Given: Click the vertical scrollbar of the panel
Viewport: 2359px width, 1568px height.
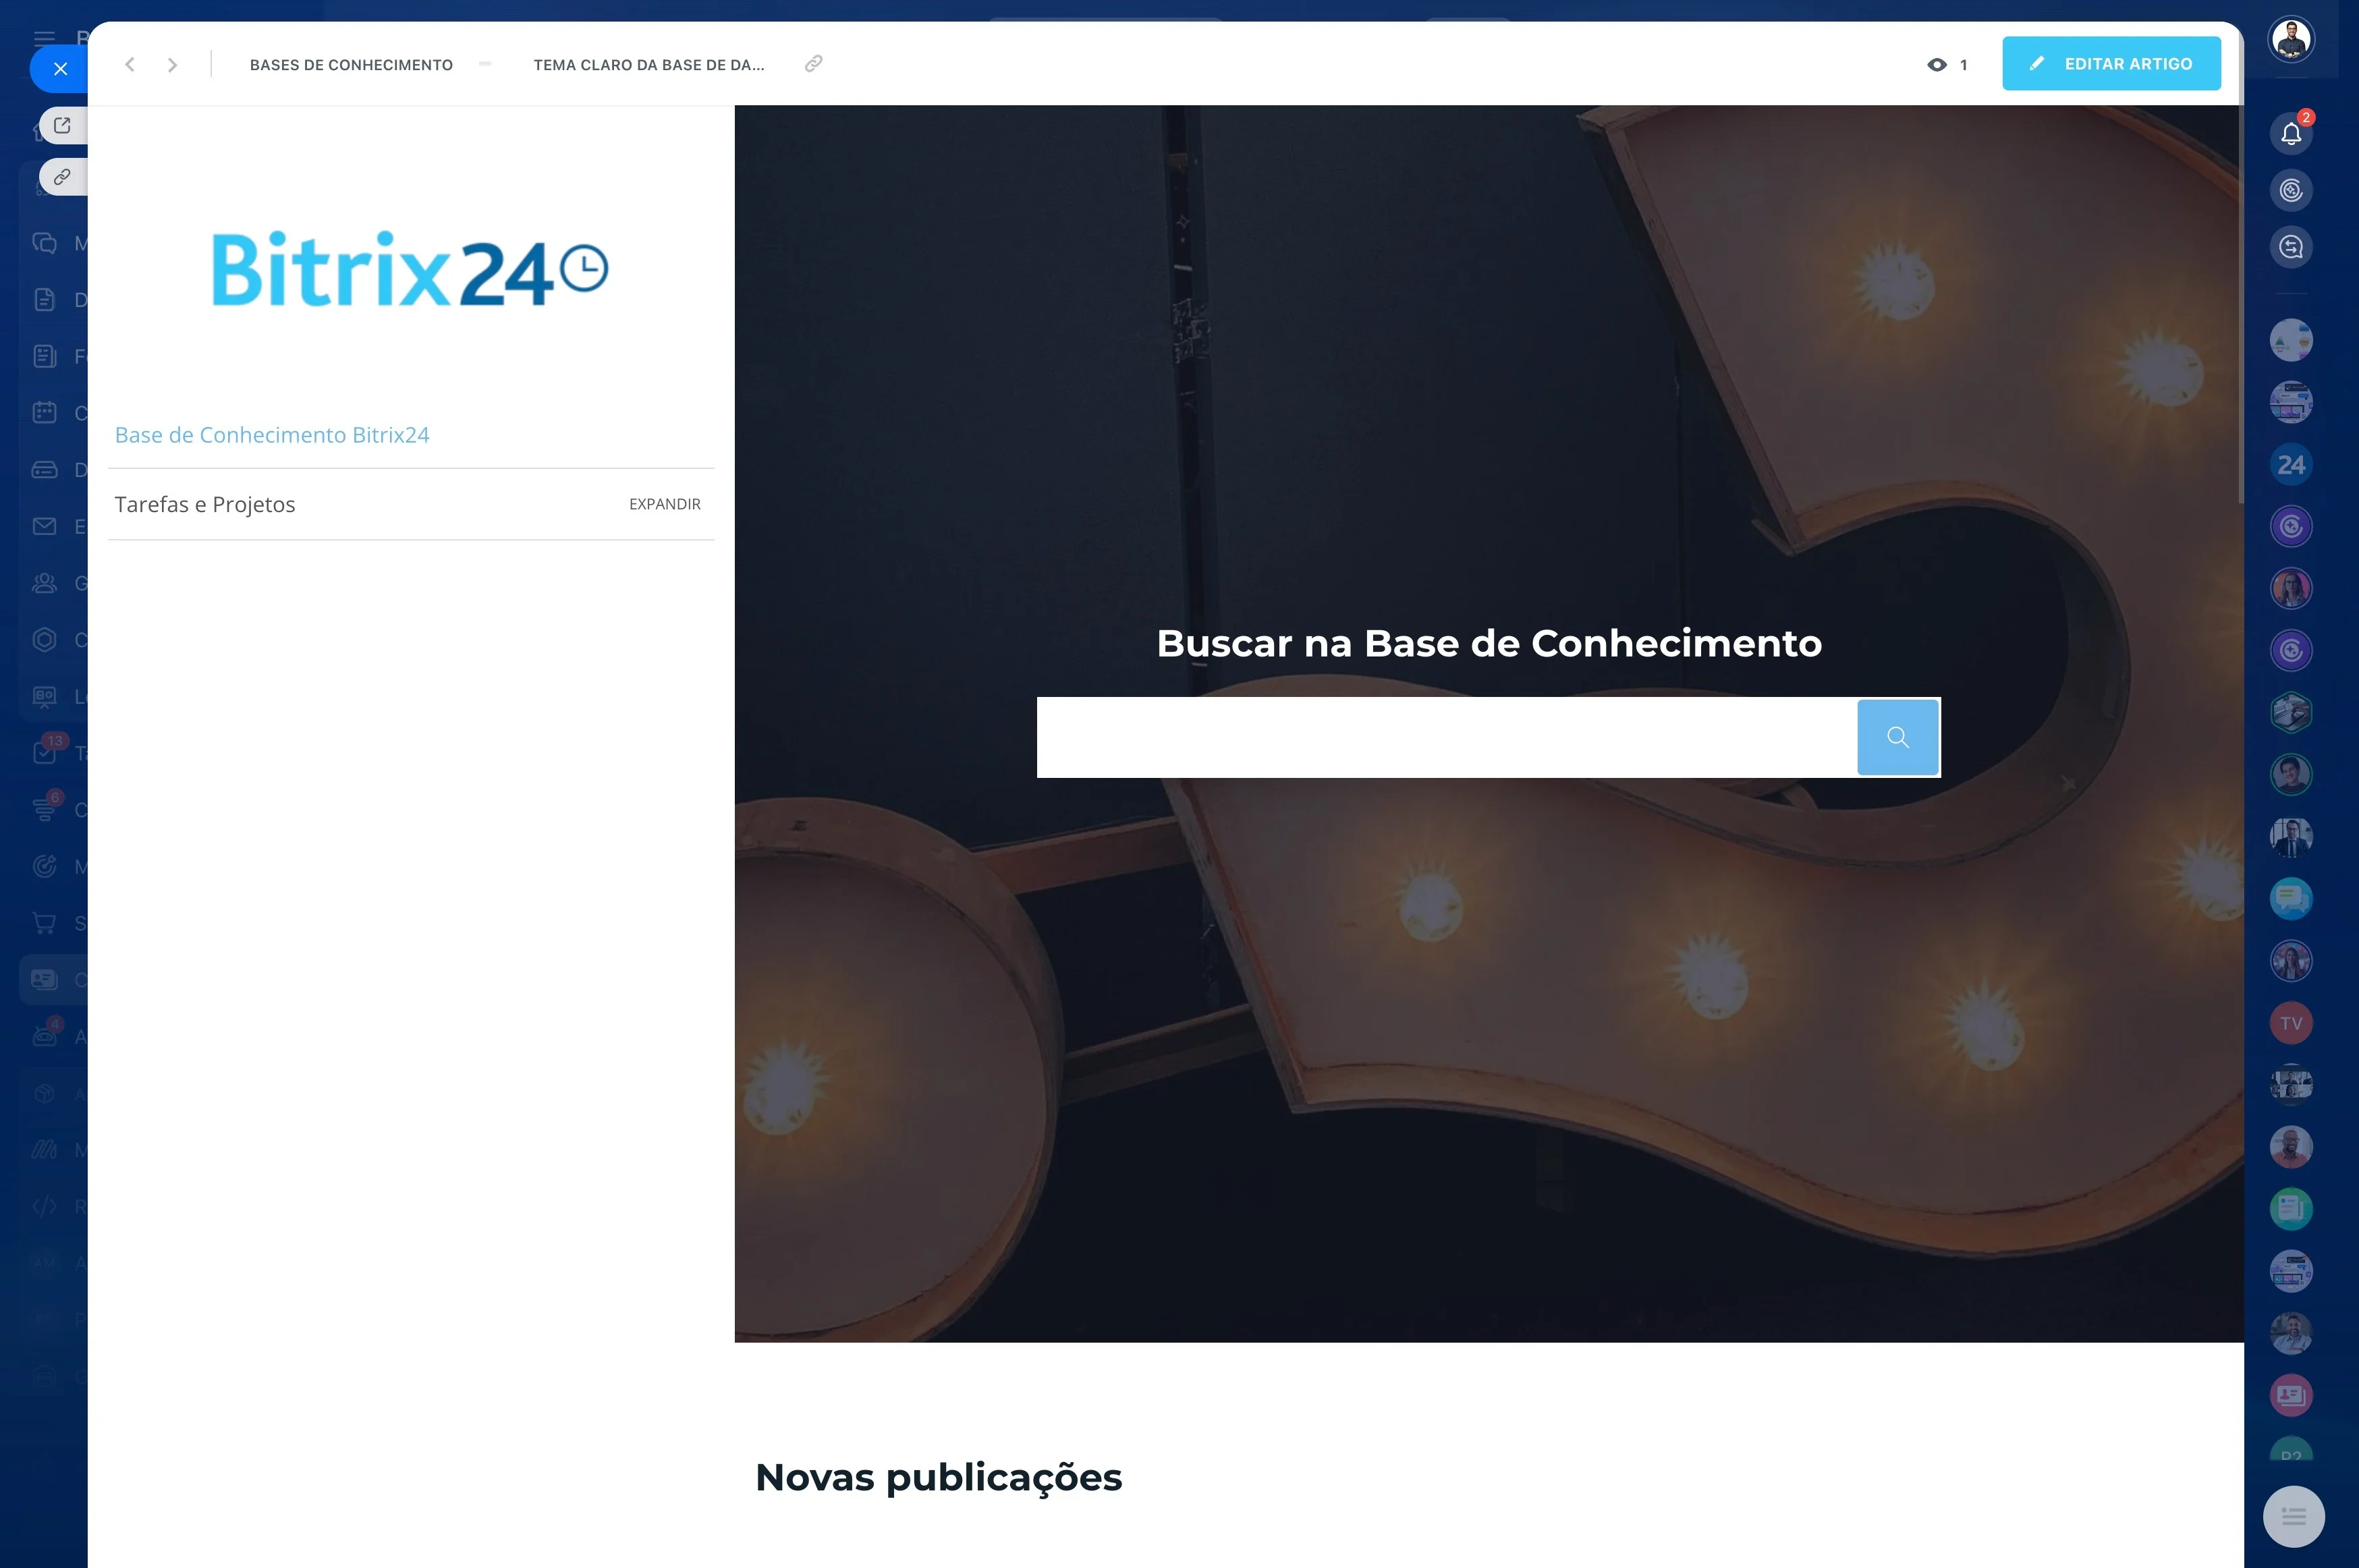Looking at the screenshot, I should (x=2240, y=300).
